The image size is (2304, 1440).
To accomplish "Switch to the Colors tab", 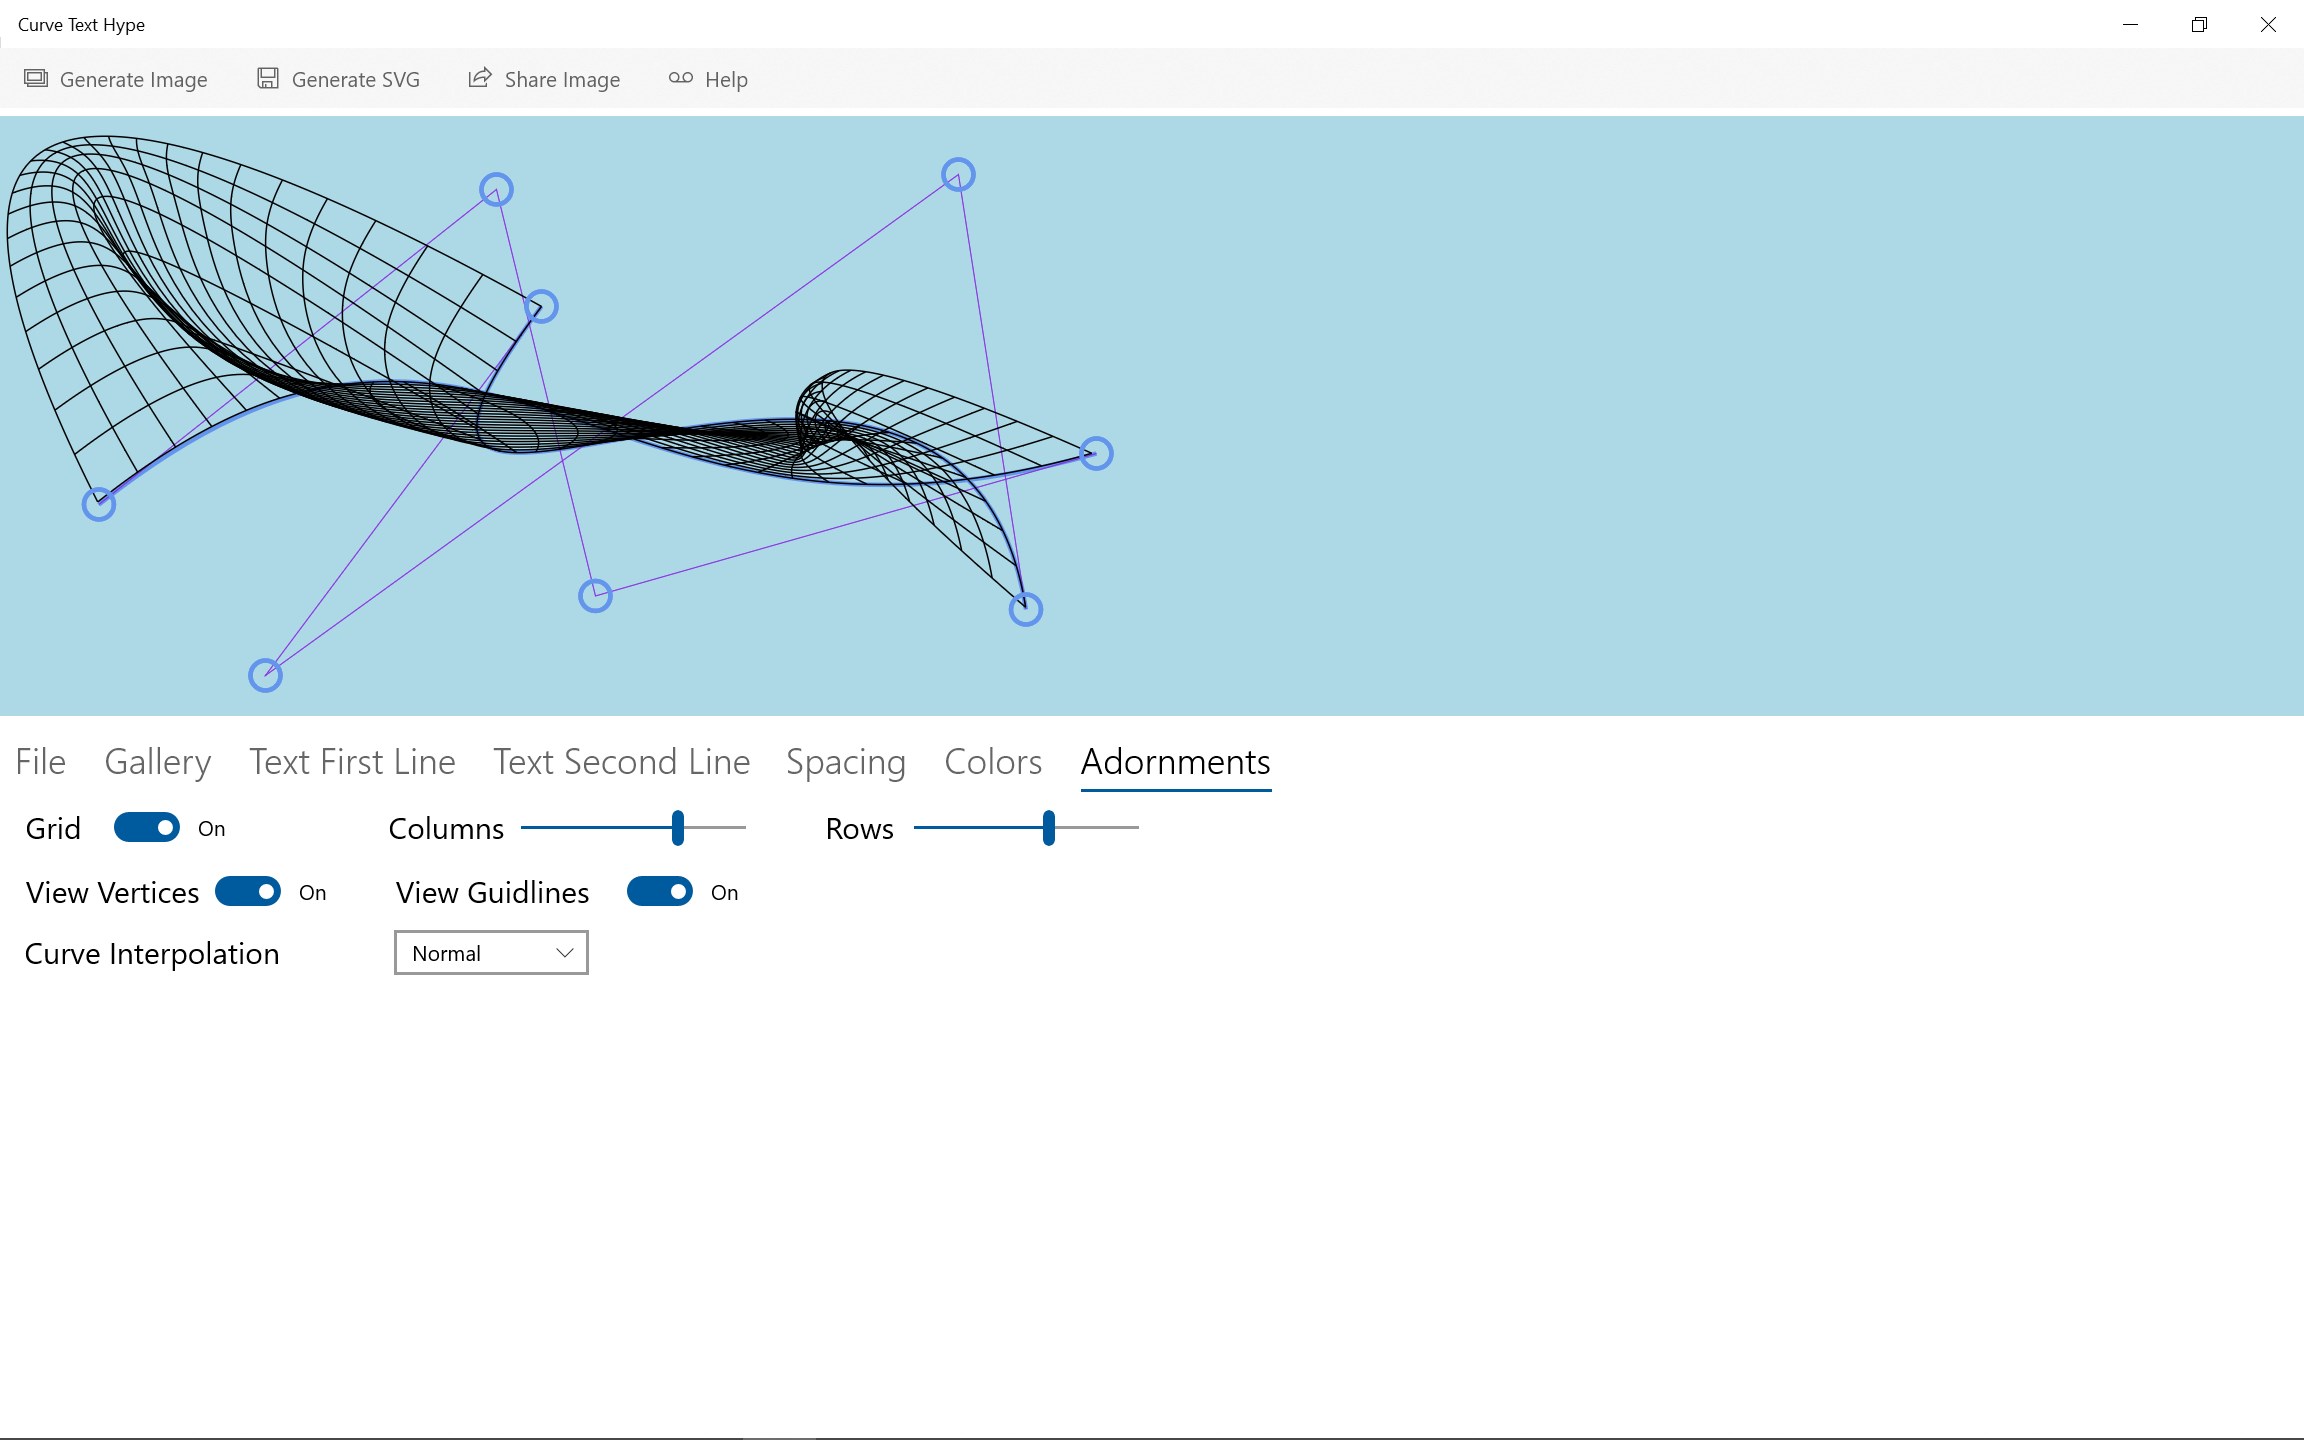I will click(992, 762).
